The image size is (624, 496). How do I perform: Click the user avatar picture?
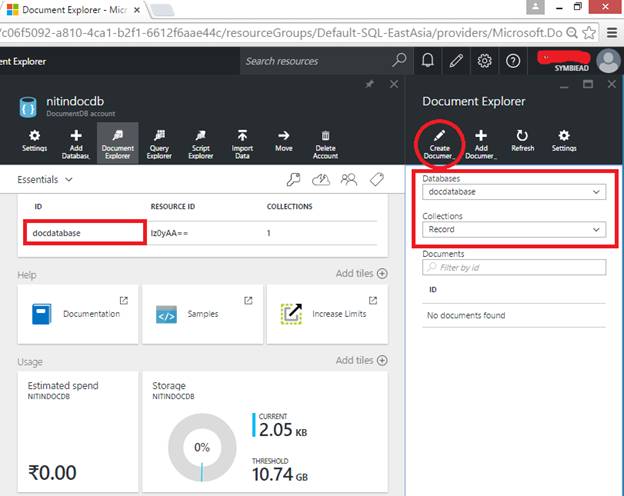tap(608, 61)
